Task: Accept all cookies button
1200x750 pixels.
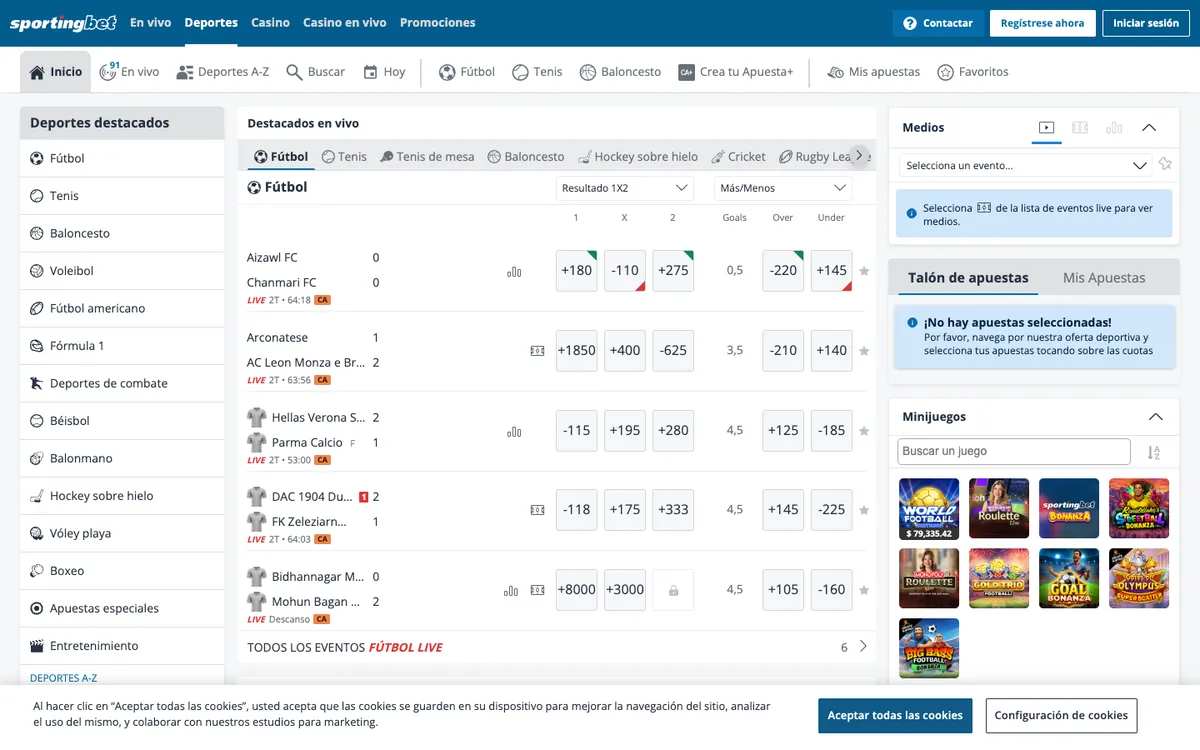Action: pos(895,716)
